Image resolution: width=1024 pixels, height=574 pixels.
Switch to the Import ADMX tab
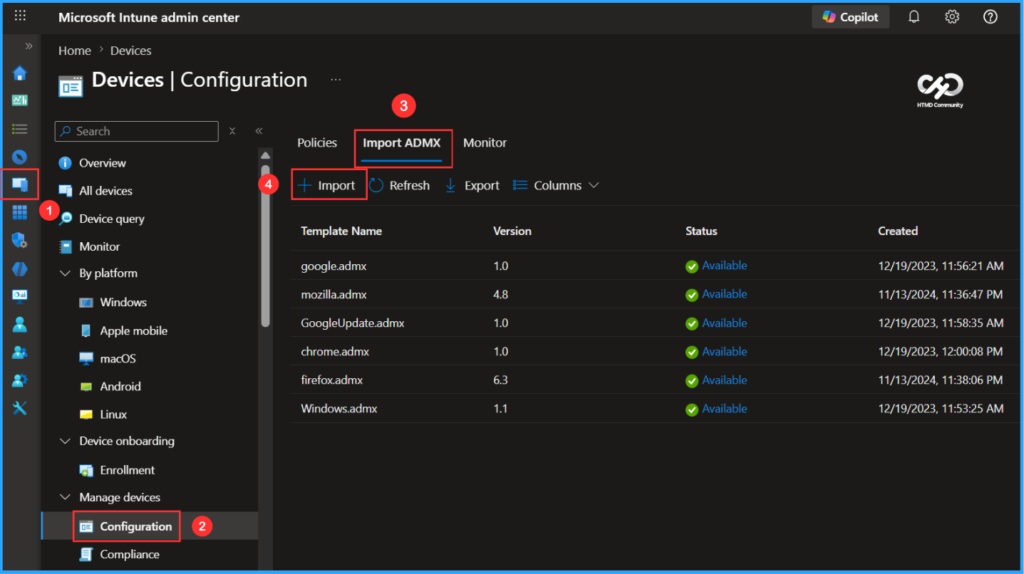pos(402,143)
